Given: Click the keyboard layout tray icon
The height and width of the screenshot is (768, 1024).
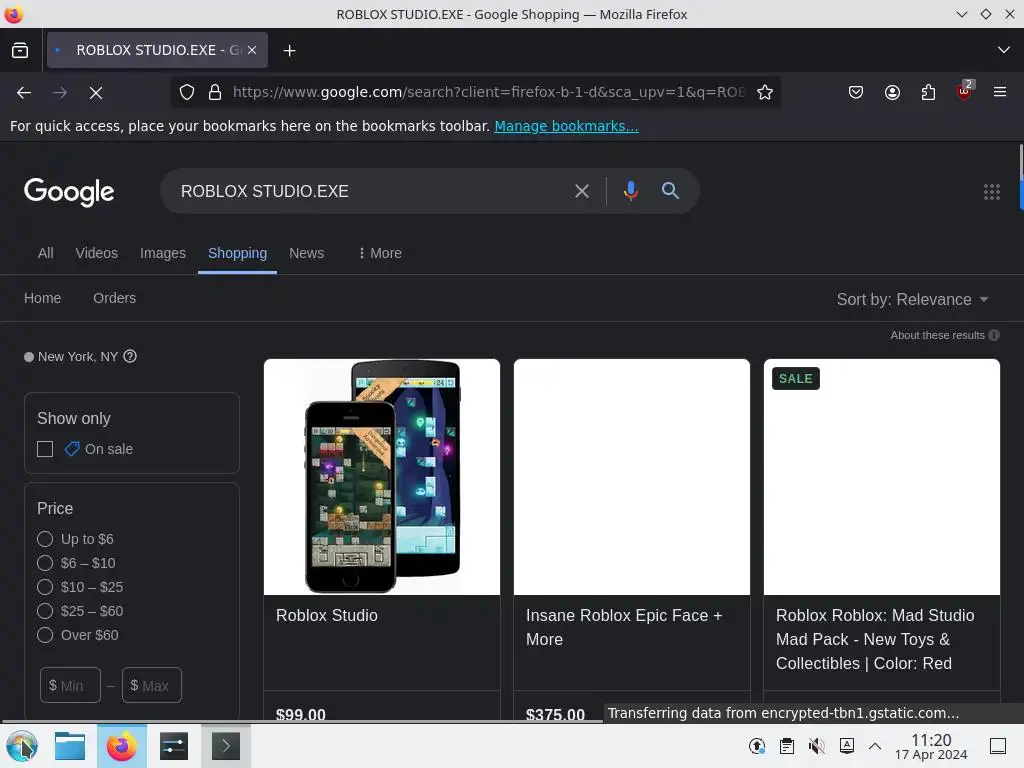Looking at the screenshot, I should [846, 746].
